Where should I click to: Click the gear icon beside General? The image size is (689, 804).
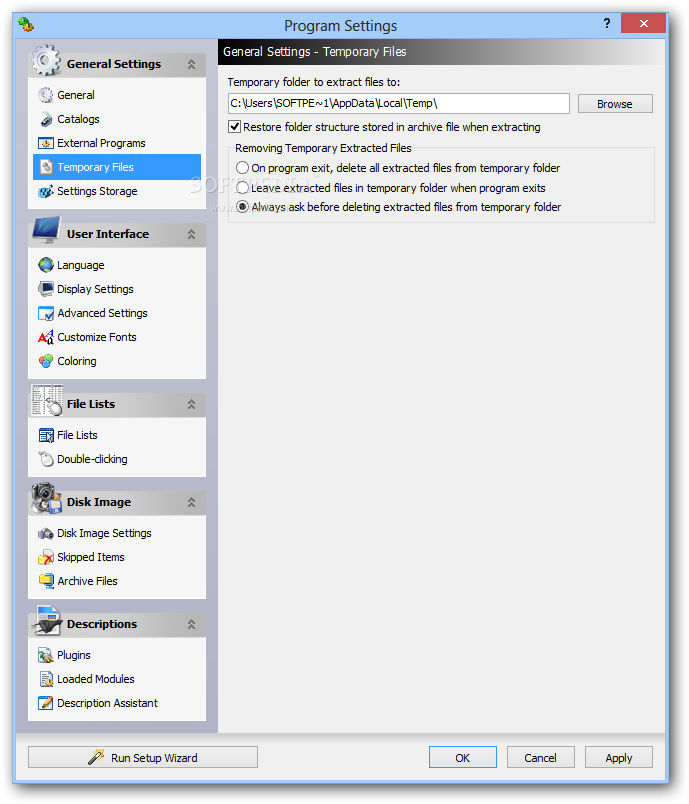pyautogui.click(x=46, y=95)
